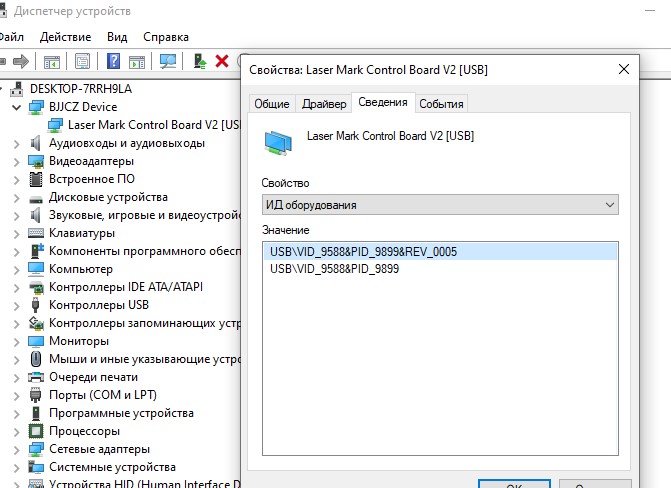Click the Мониторы screen icon

(x=36, y=341)
